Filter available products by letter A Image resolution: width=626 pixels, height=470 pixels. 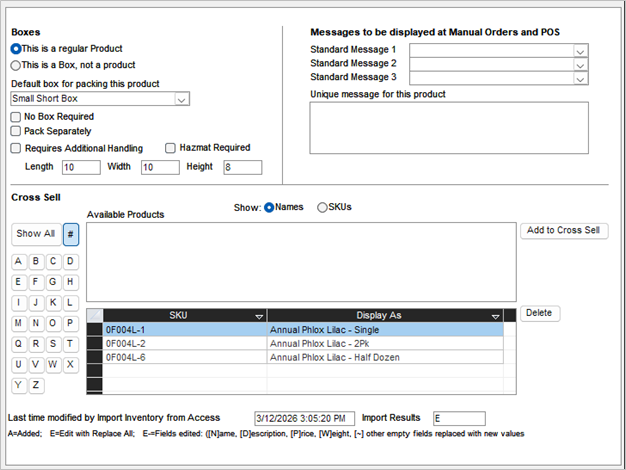20,262
